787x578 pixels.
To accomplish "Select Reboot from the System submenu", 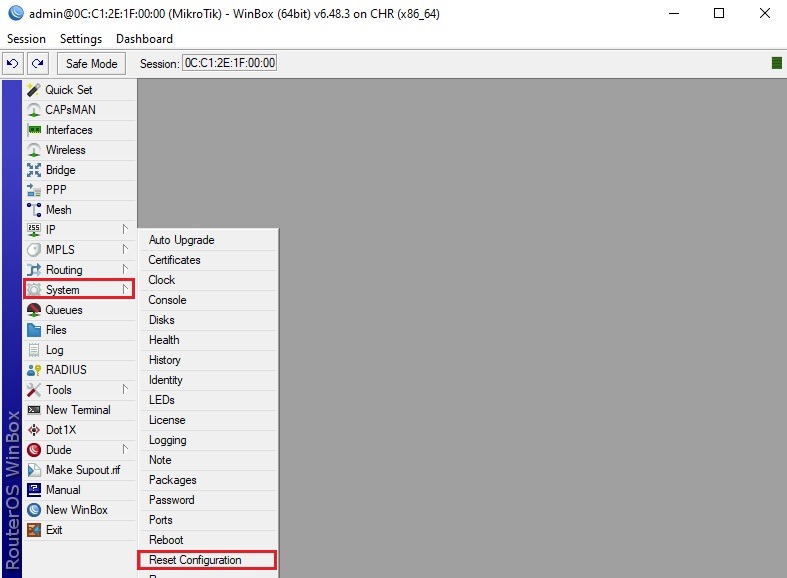I will pos(166,540).
